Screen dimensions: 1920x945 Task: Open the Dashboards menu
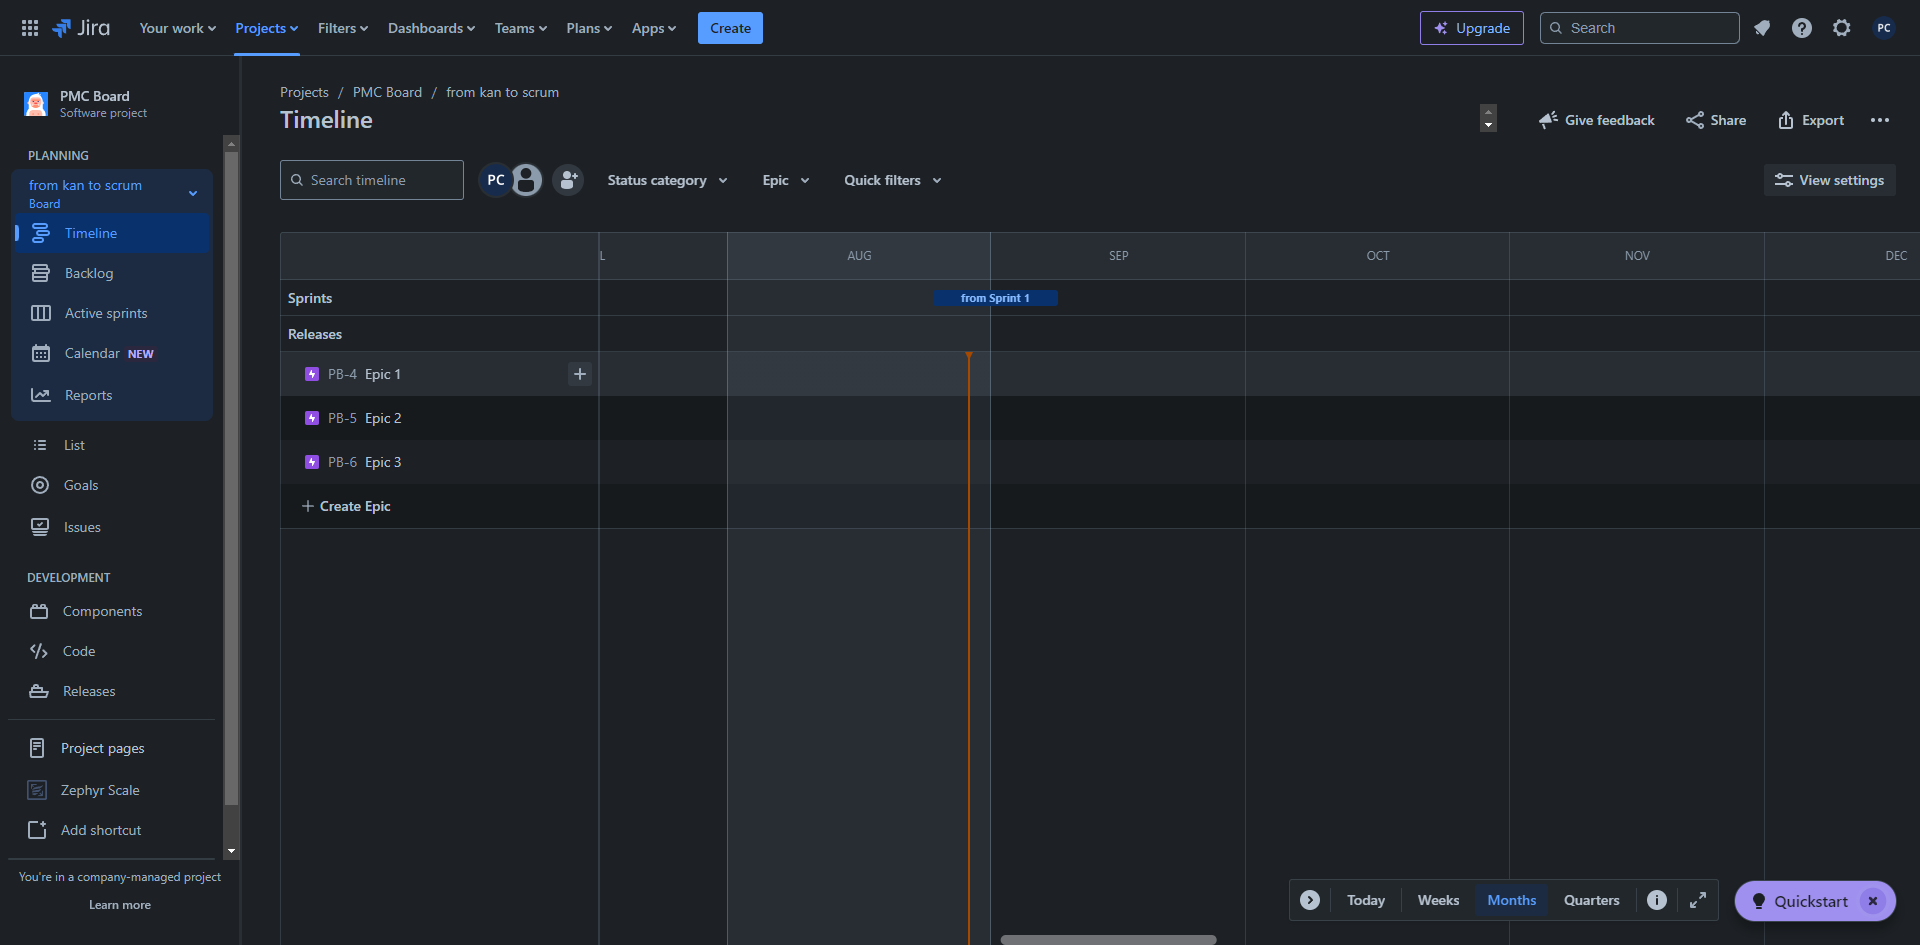(x=431, y=28)
